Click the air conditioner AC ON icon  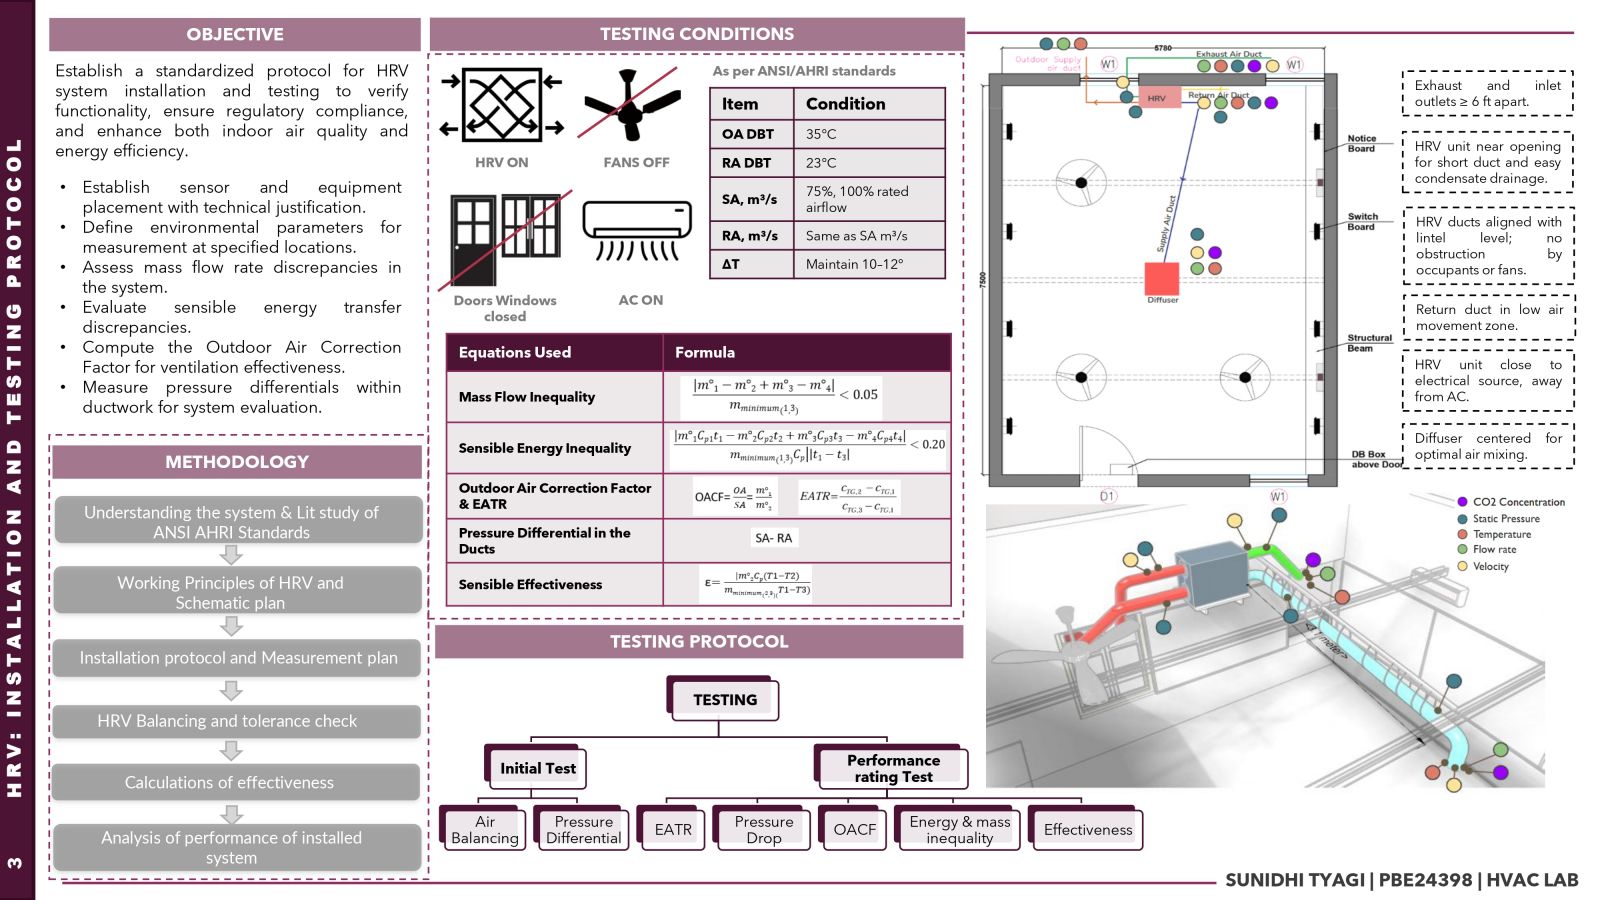coord(637,231)
